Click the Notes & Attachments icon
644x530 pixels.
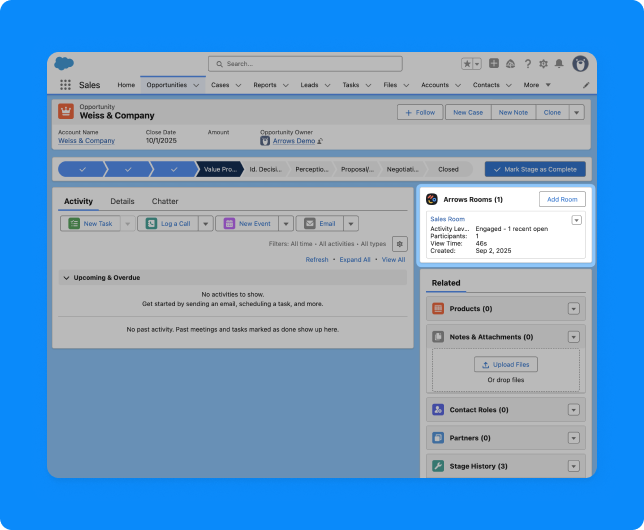pos(438,337)
